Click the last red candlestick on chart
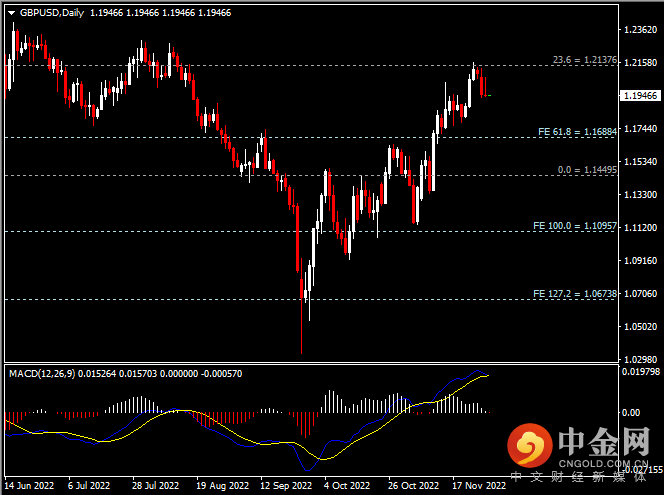Screen dimensions: 664x495 pos(484,87)
